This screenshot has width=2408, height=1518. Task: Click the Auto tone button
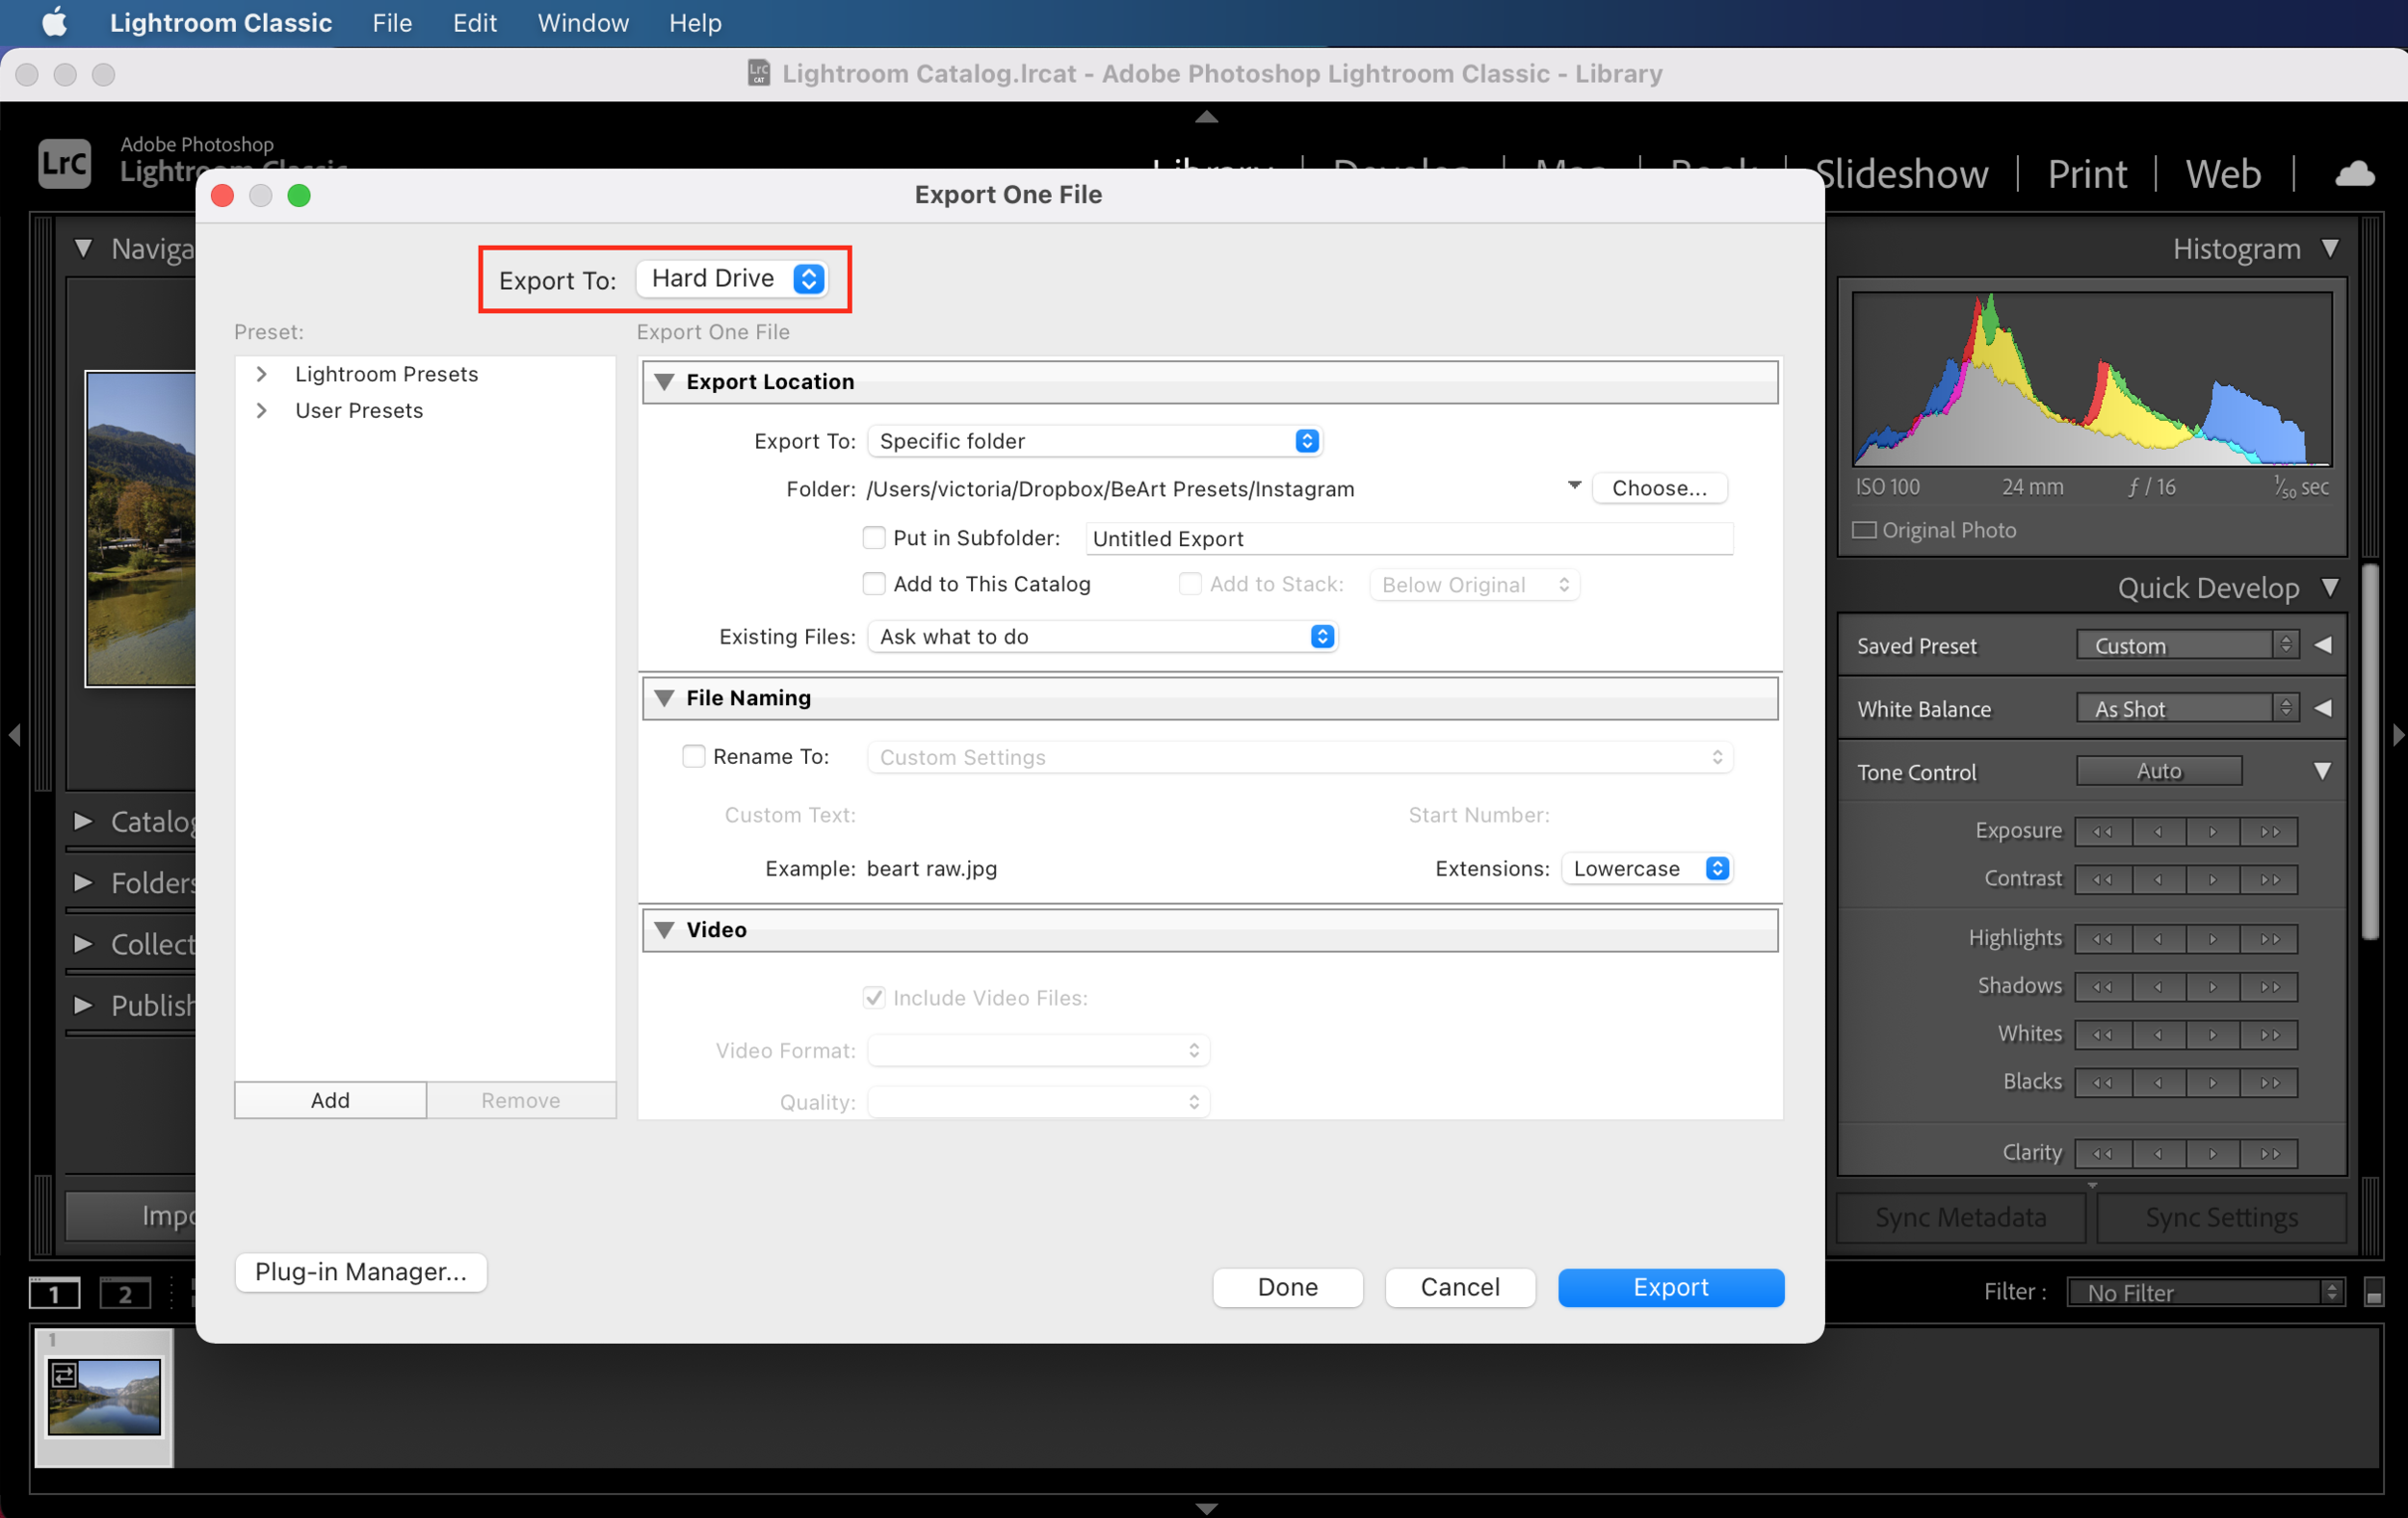click(2159, 771)
